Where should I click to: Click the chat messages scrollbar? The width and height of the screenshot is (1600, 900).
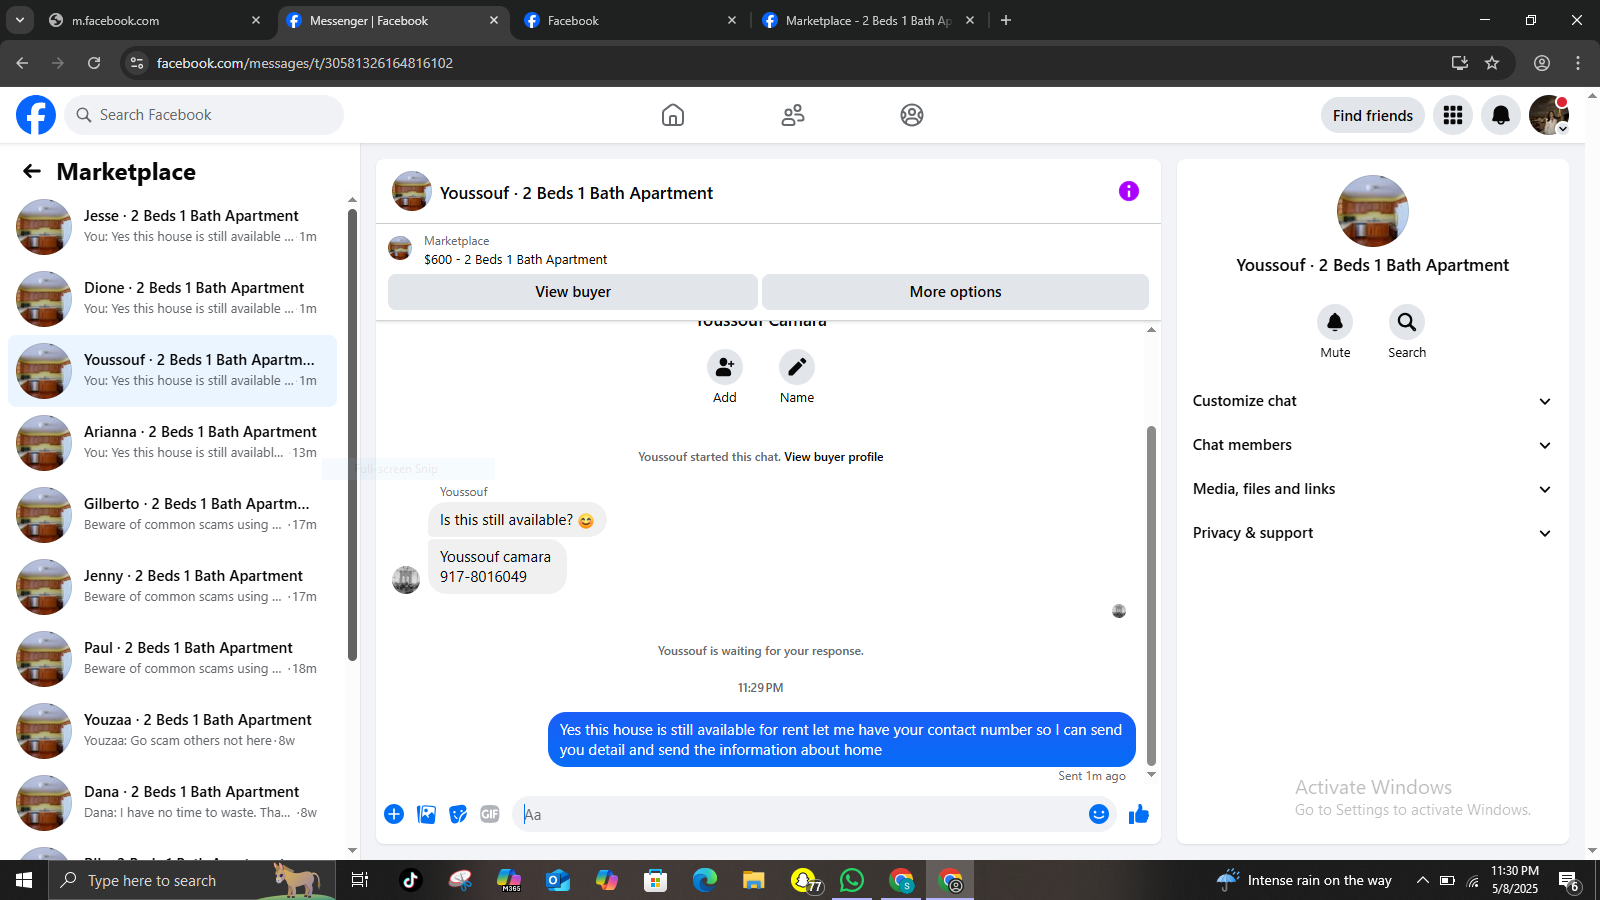point(1151,595)
